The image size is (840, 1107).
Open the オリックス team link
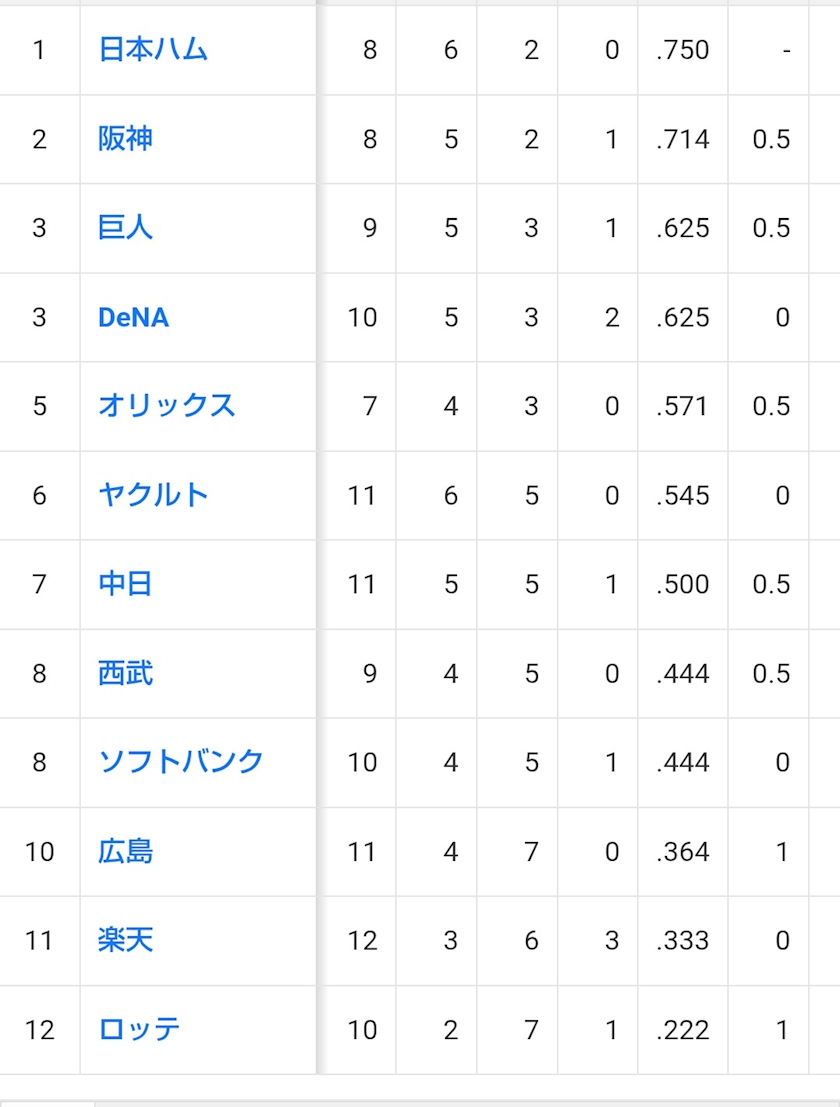167,406
